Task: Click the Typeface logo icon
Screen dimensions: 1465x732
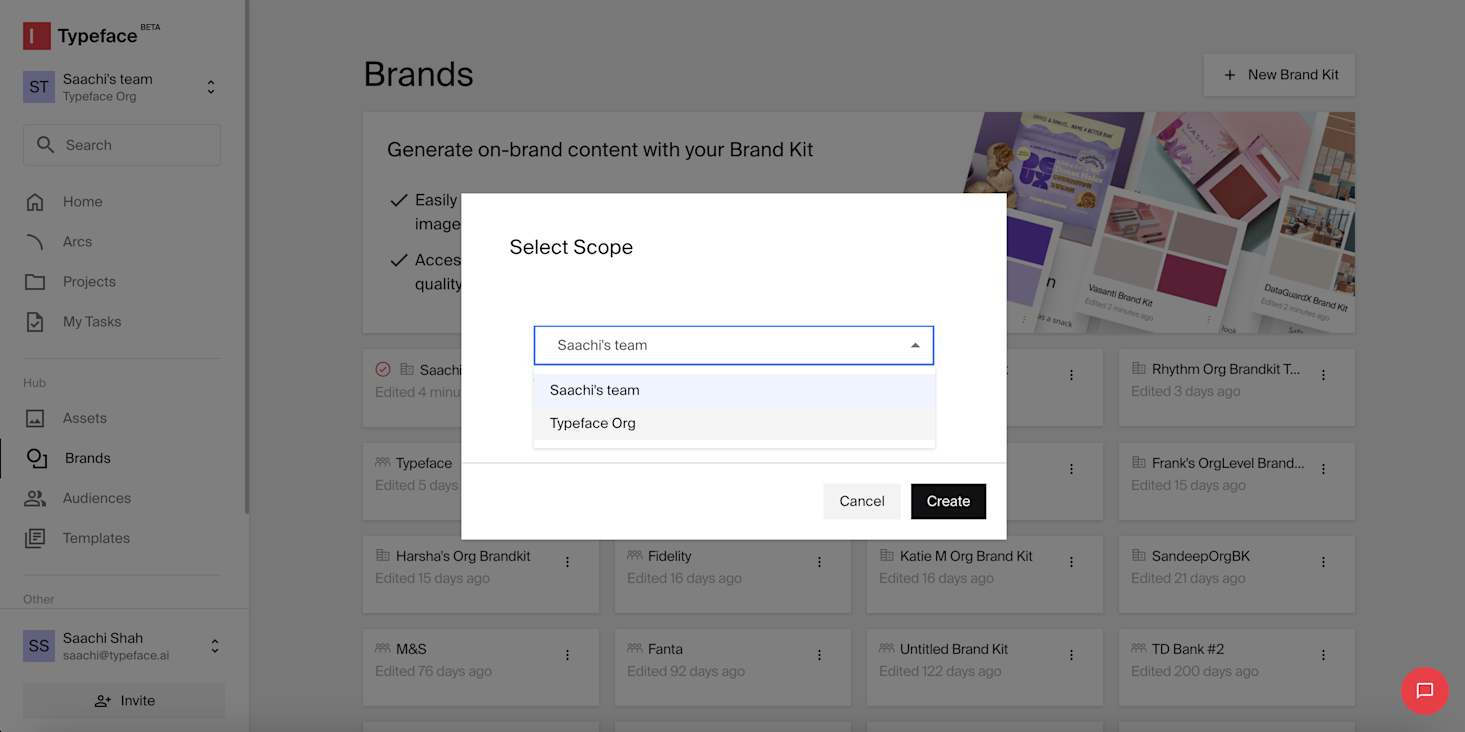Action: pos(37,36)
